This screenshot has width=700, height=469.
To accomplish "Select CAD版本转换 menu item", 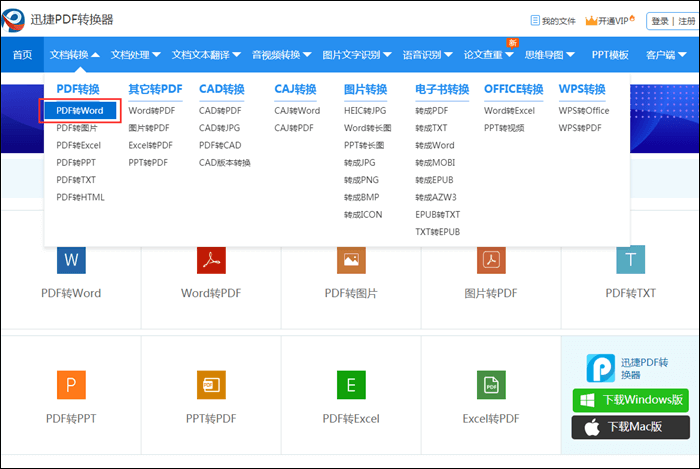I will tap(225, 163).
